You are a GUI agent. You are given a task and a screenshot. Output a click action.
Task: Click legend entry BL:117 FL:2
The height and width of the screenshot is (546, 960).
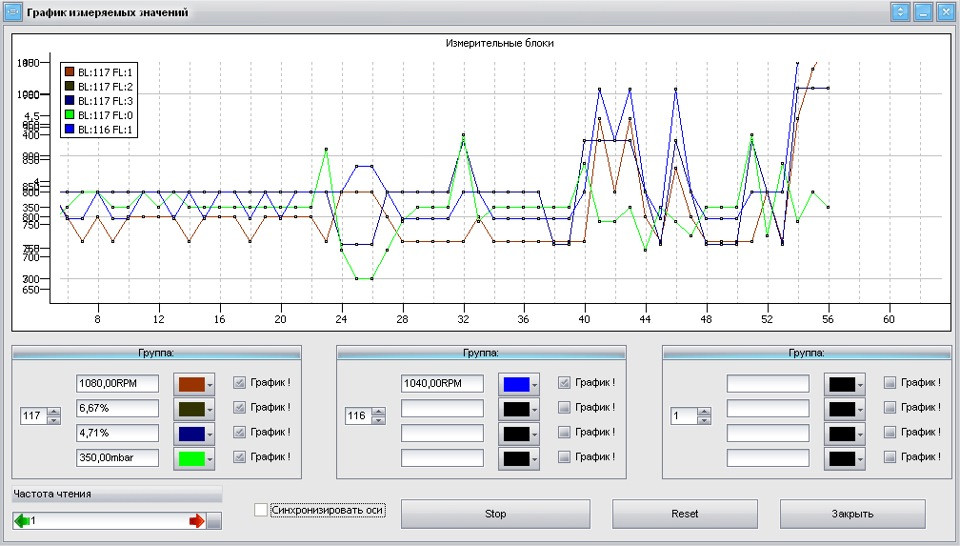[98, 87]
